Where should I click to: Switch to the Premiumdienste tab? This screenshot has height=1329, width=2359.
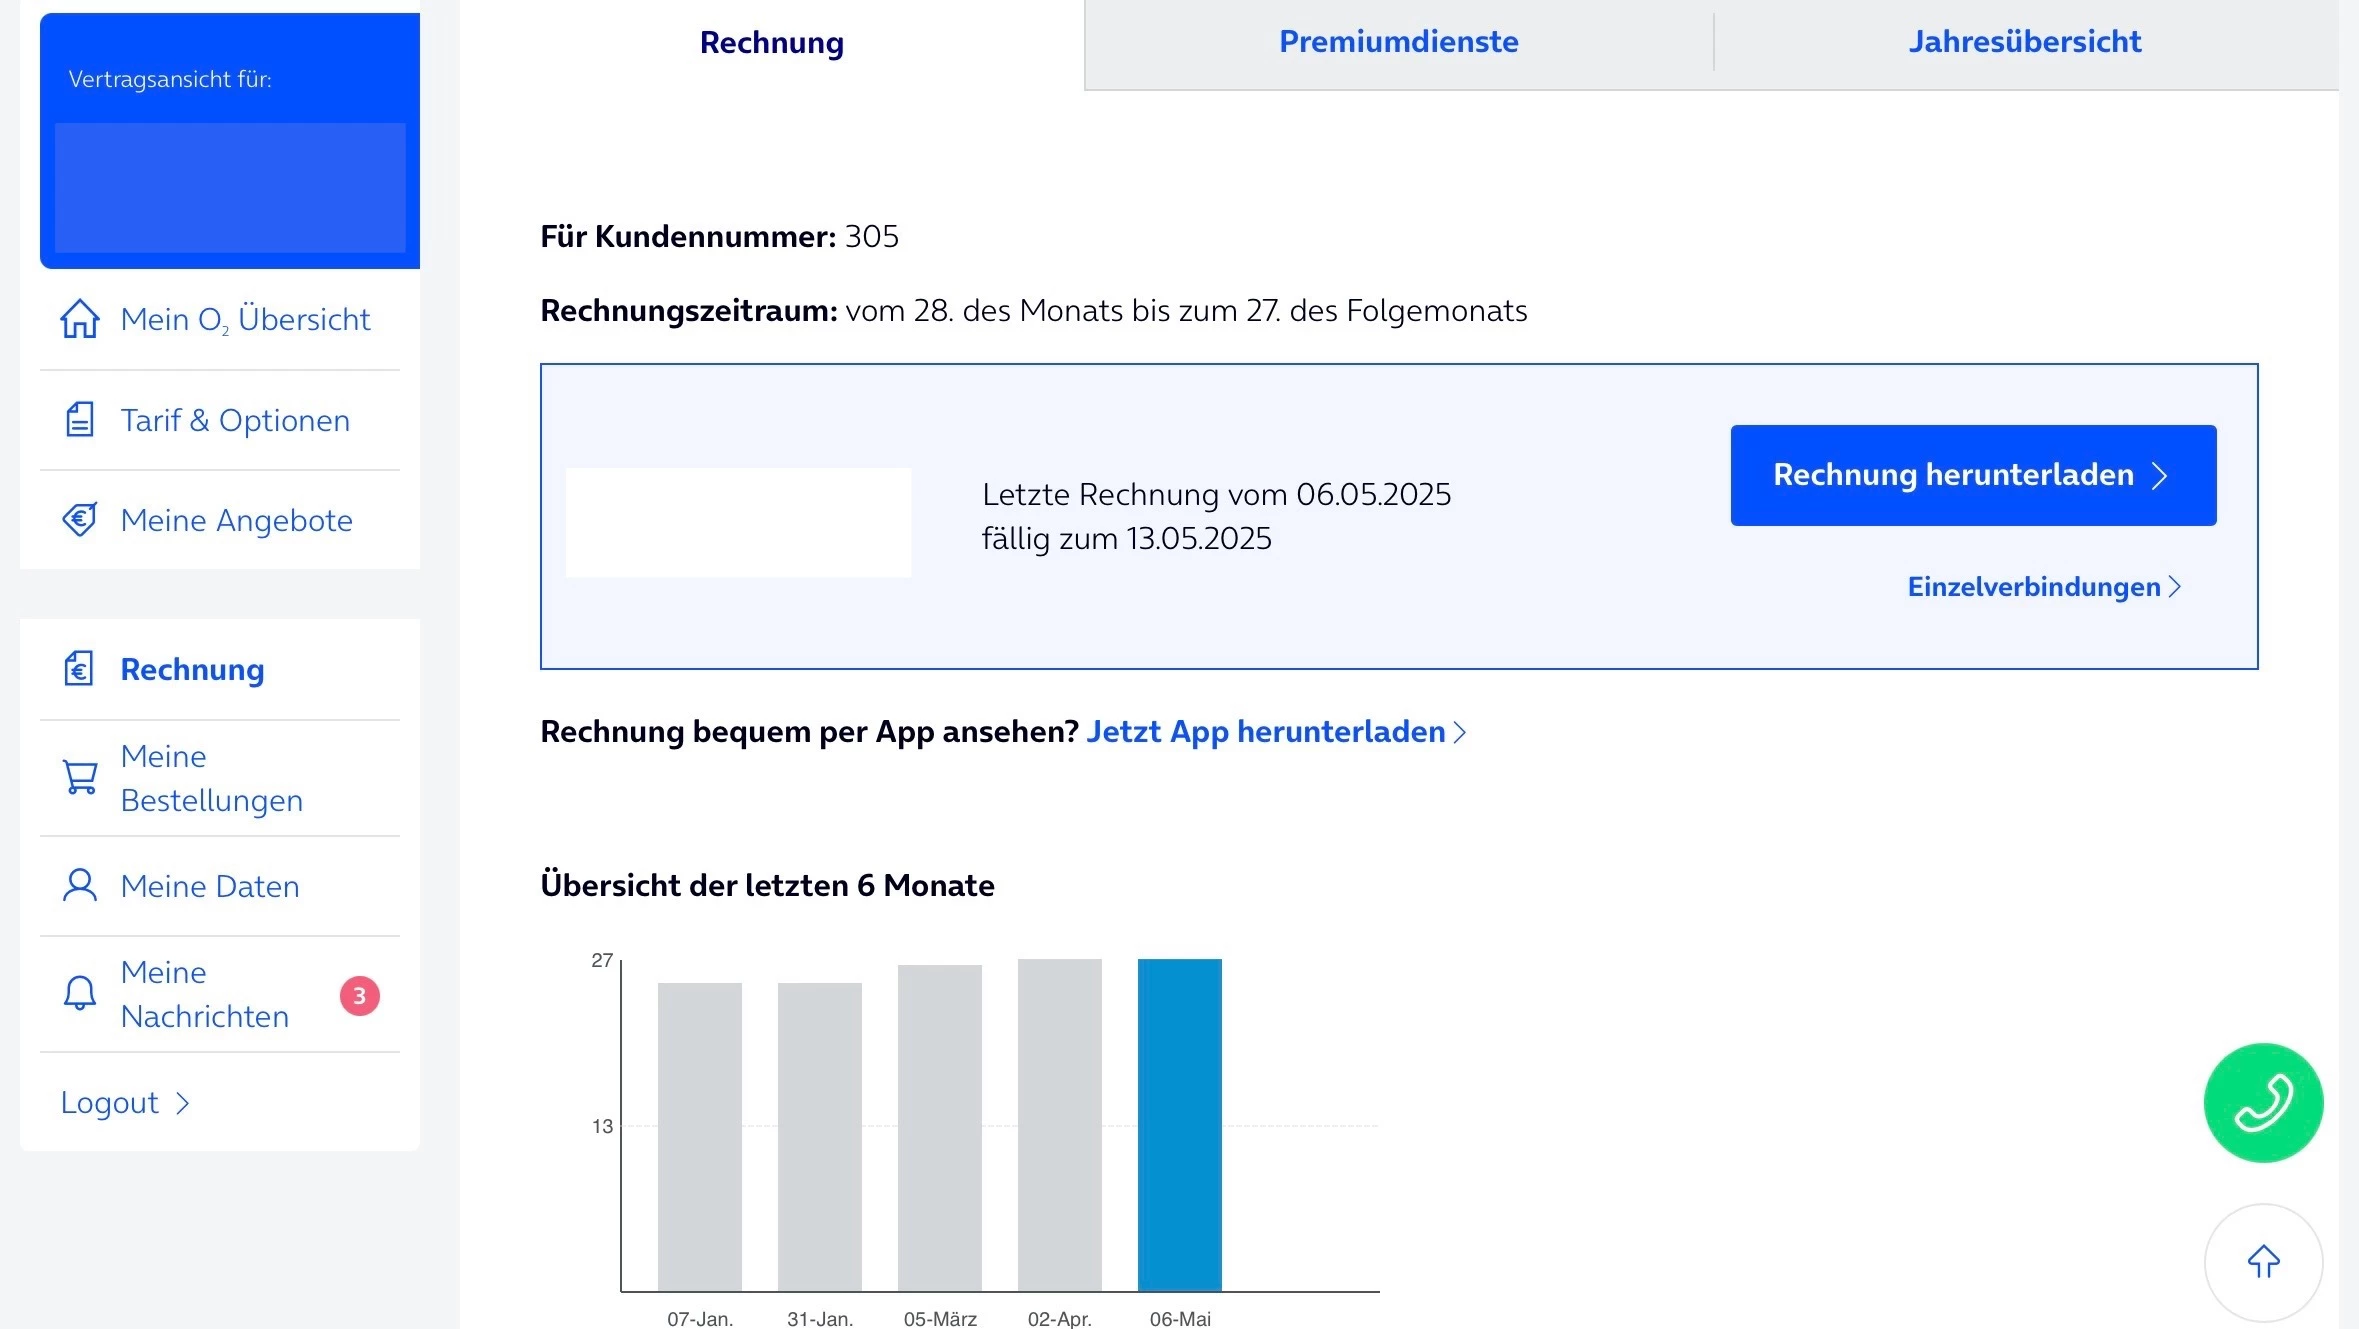click(x=1398, y=42)
